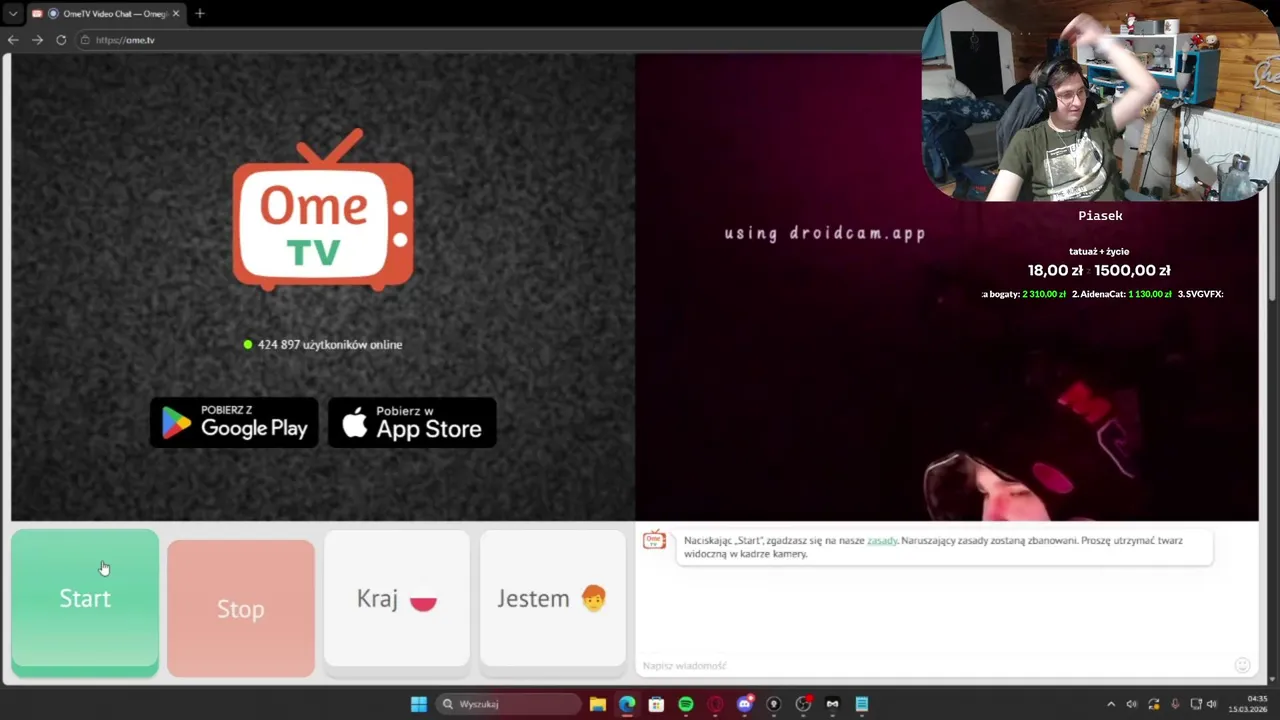Open a new browser tab

[x=200, y=14]
